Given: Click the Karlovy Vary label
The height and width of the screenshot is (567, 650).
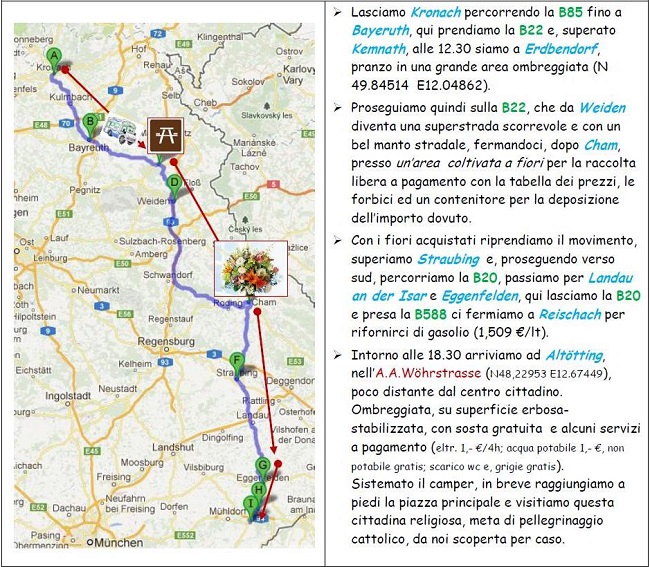Looking at the screenshot, I should coord(297,75).
